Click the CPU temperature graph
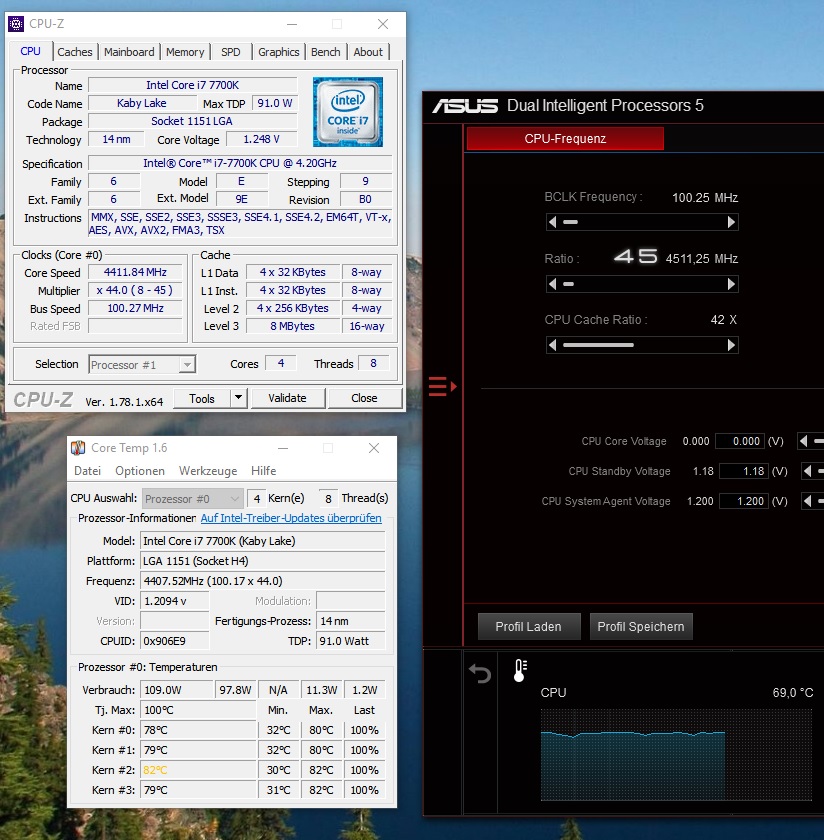824x840 pixels. 676,754
